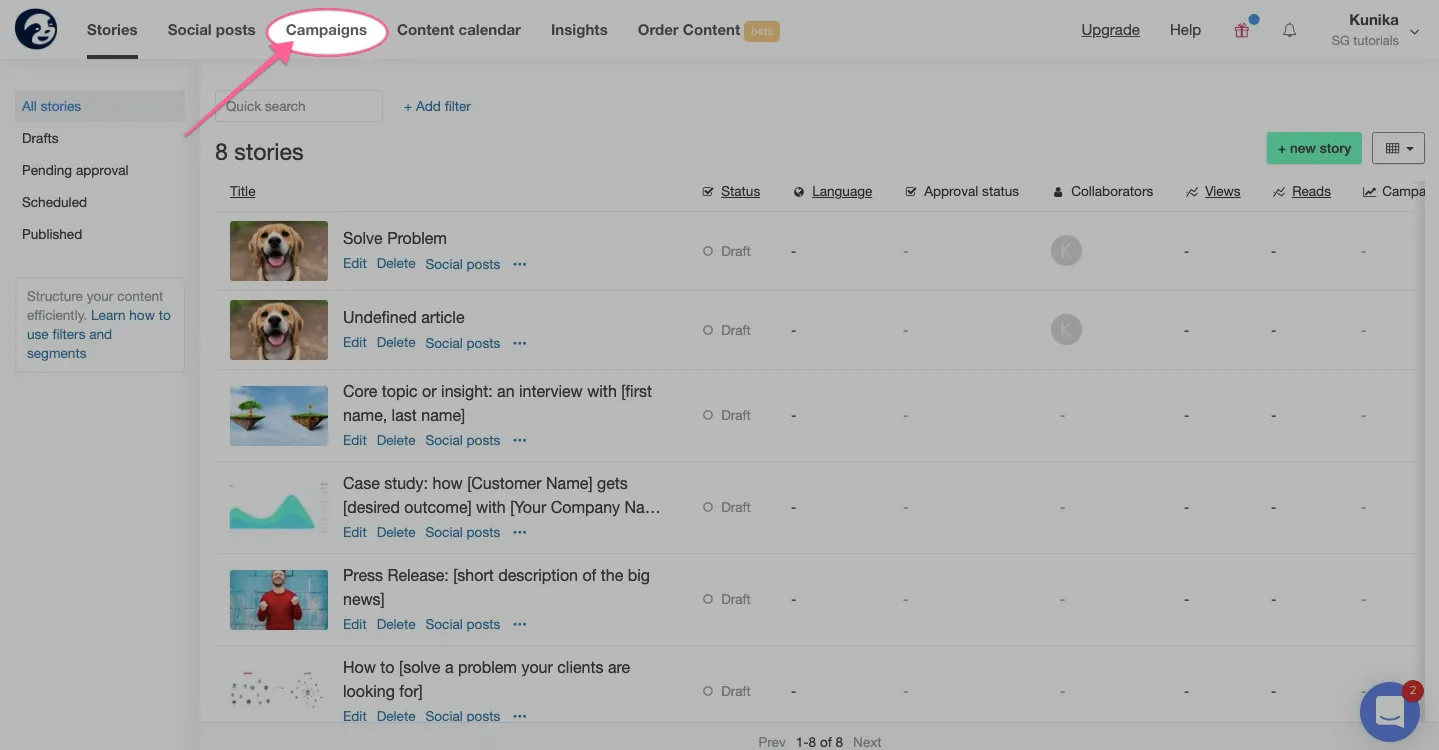Open more options for How to story

click(520, 716)
